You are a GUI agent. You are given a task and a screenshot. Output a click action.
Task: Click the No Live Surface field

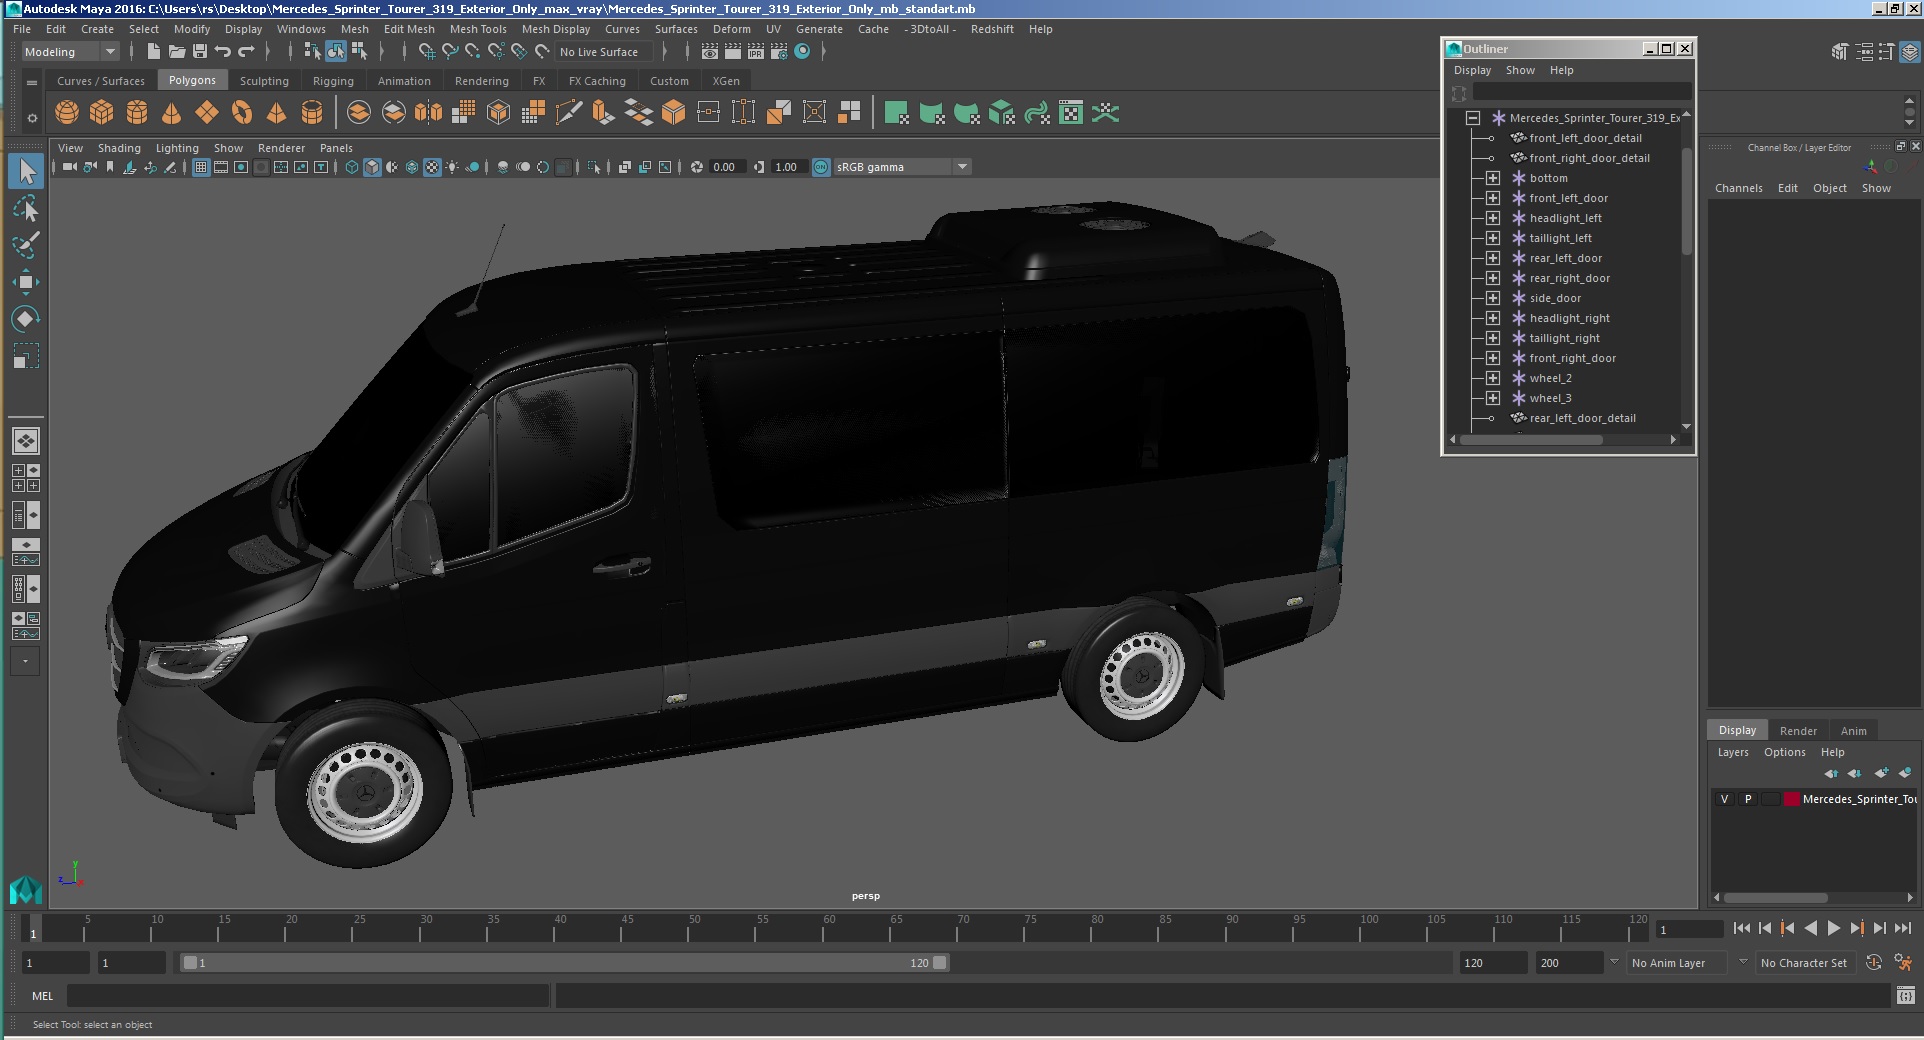[x=603, y=52]
